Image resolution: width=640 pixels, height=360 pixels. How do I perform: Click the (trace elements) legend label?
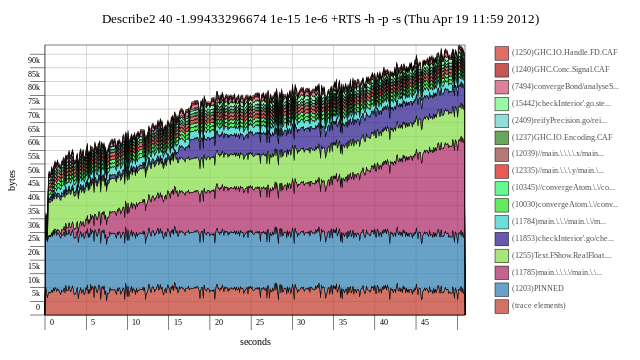click(x=539, y=306)
